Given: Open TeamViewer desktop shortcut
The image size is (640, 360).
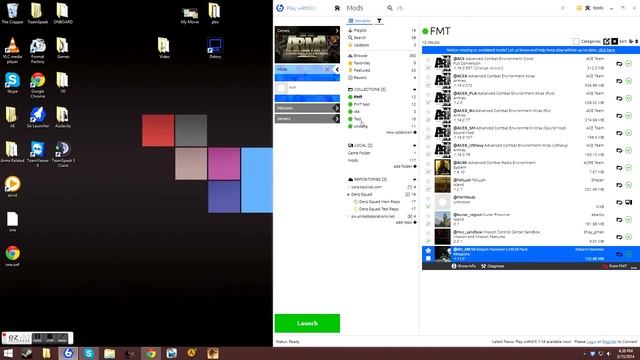Looking at the screenshot, I should [x=38, y=154].
